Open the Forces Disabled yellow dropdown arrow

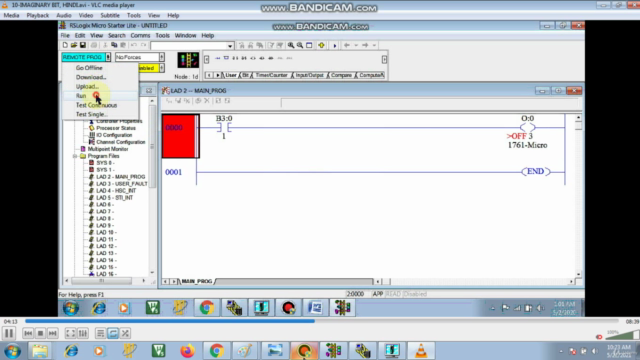(162, 68)
